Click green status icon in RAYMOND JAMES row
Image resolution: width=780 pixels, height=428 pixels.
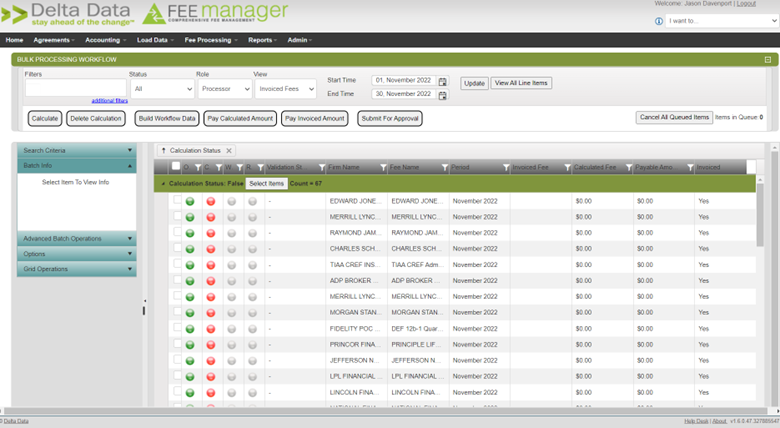pyautogui.click(x=190, y=233)
